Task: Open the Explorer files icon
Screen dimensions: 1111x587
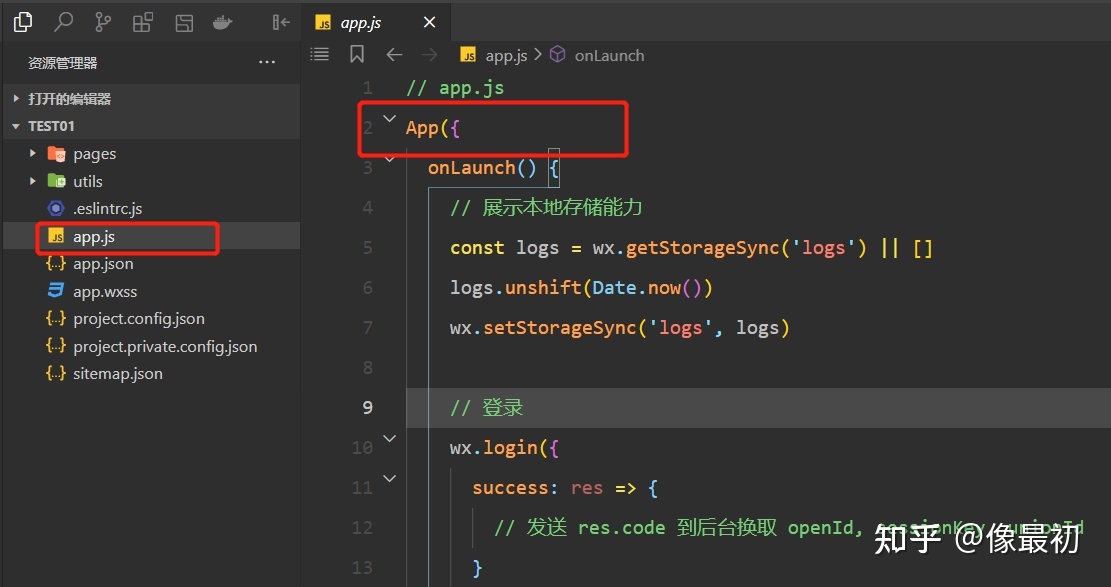Action: 22,22
